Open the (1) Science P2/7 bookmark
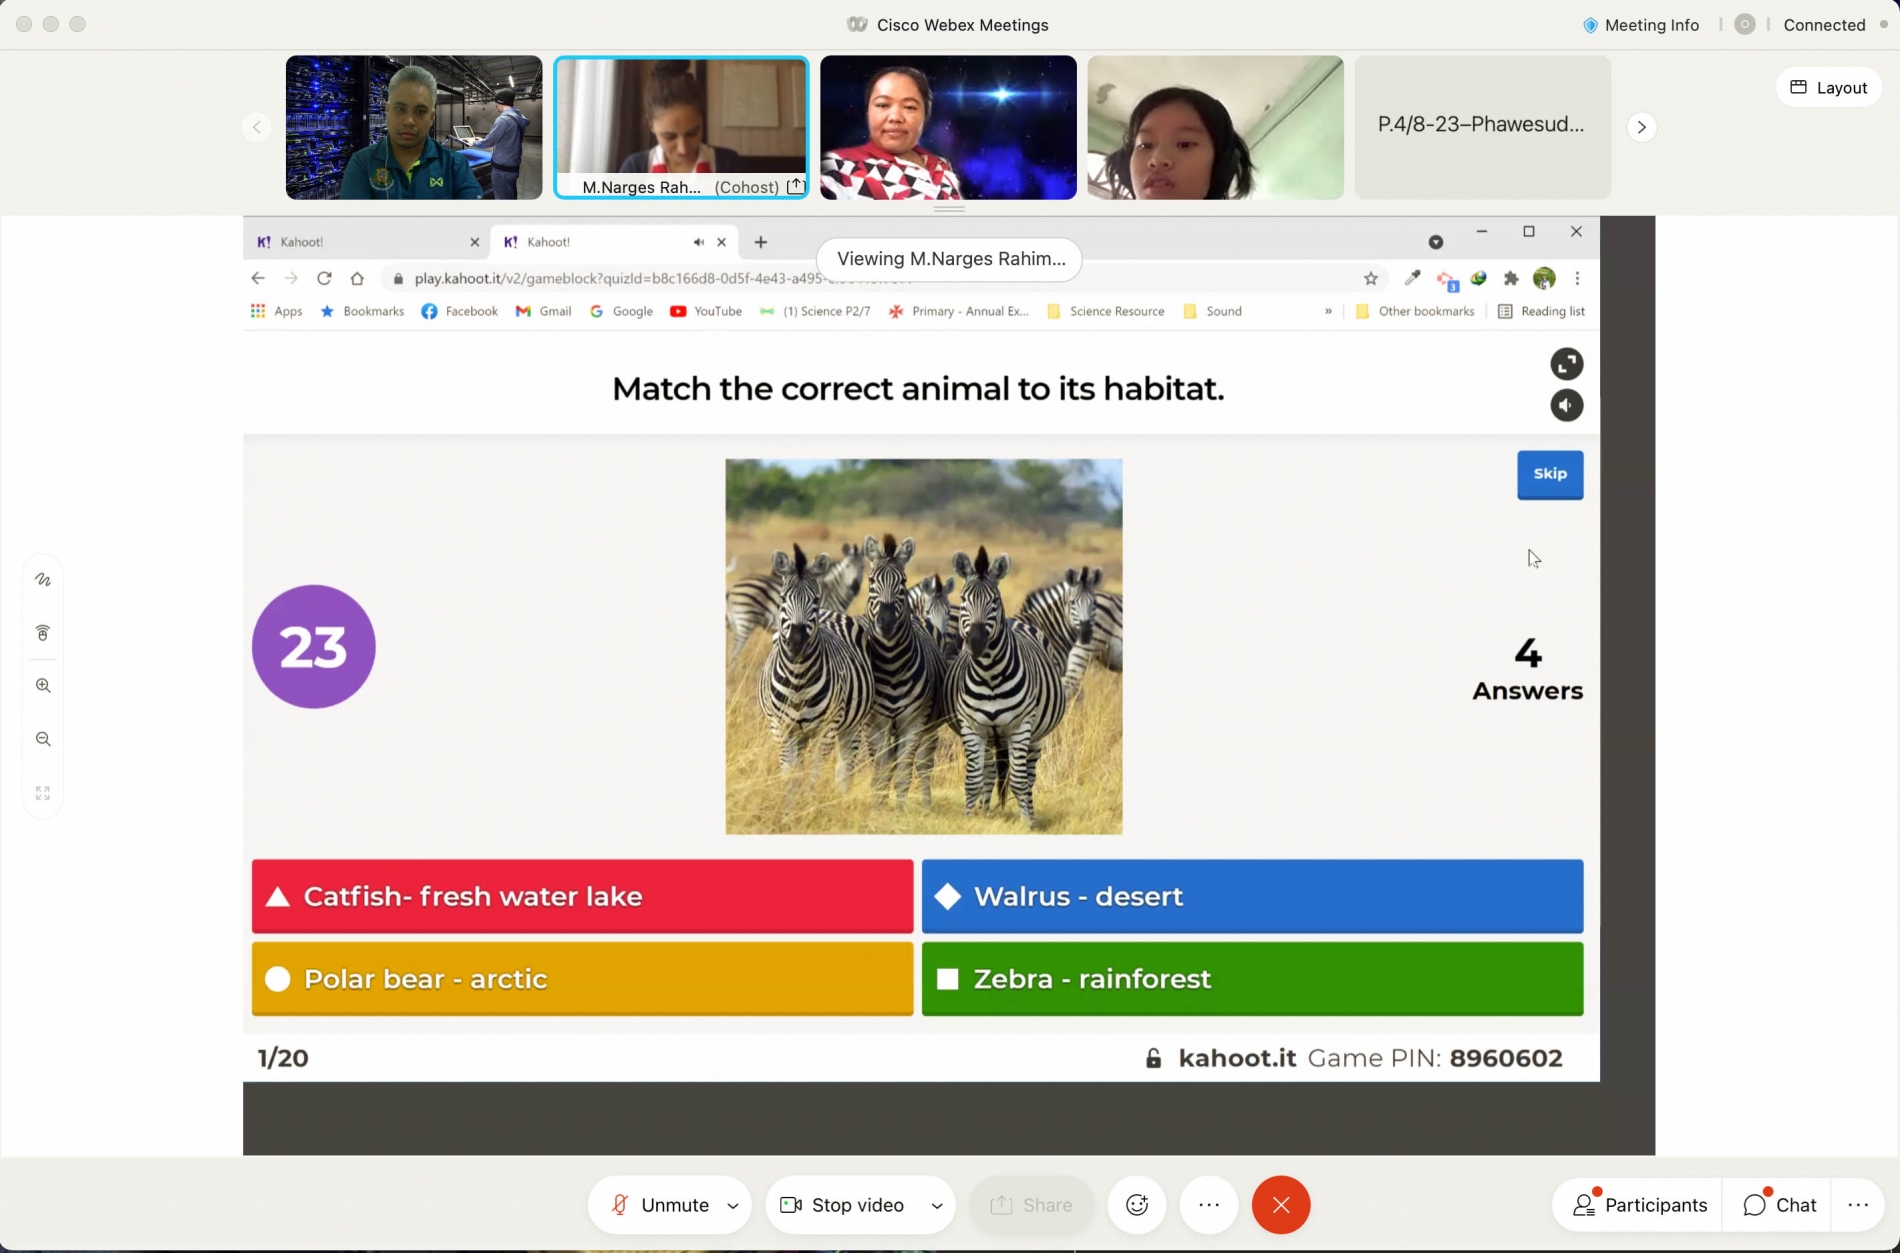This screenshot has height=1253, width=1900. tap(815, 311)
